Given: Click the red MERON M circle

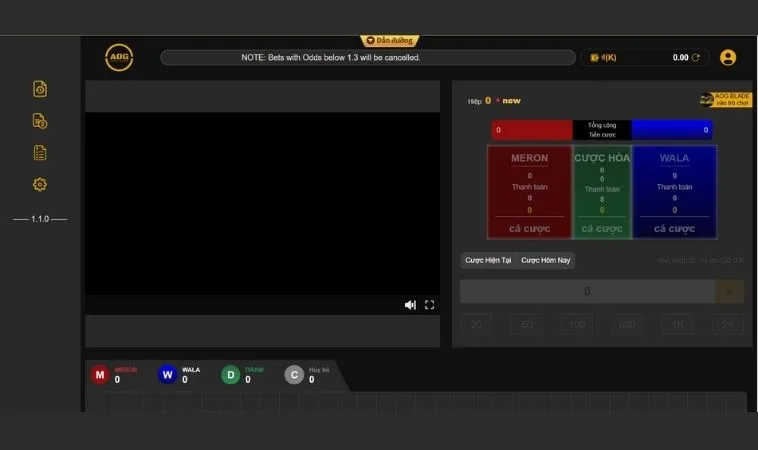Looking at the screenshot, I should pyautogui.click(x=100, y=375).
